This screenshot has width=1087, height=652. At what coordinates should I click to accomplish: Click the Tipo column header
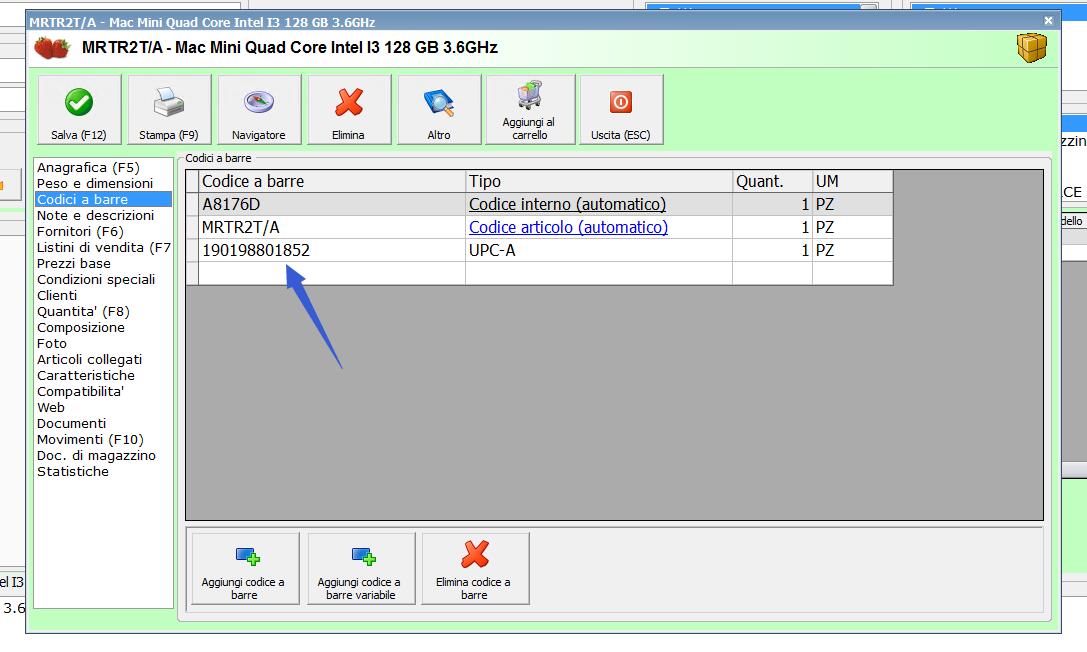tap(599, 182)
